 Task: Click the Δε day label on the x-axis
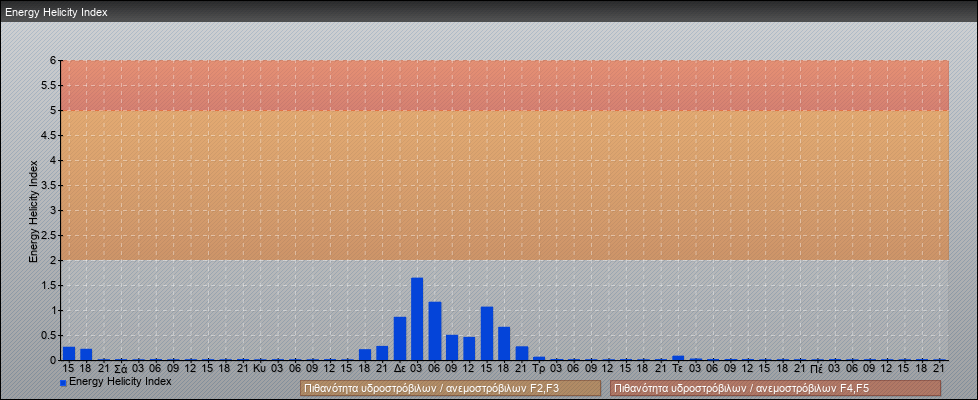(x=400, y=368)
